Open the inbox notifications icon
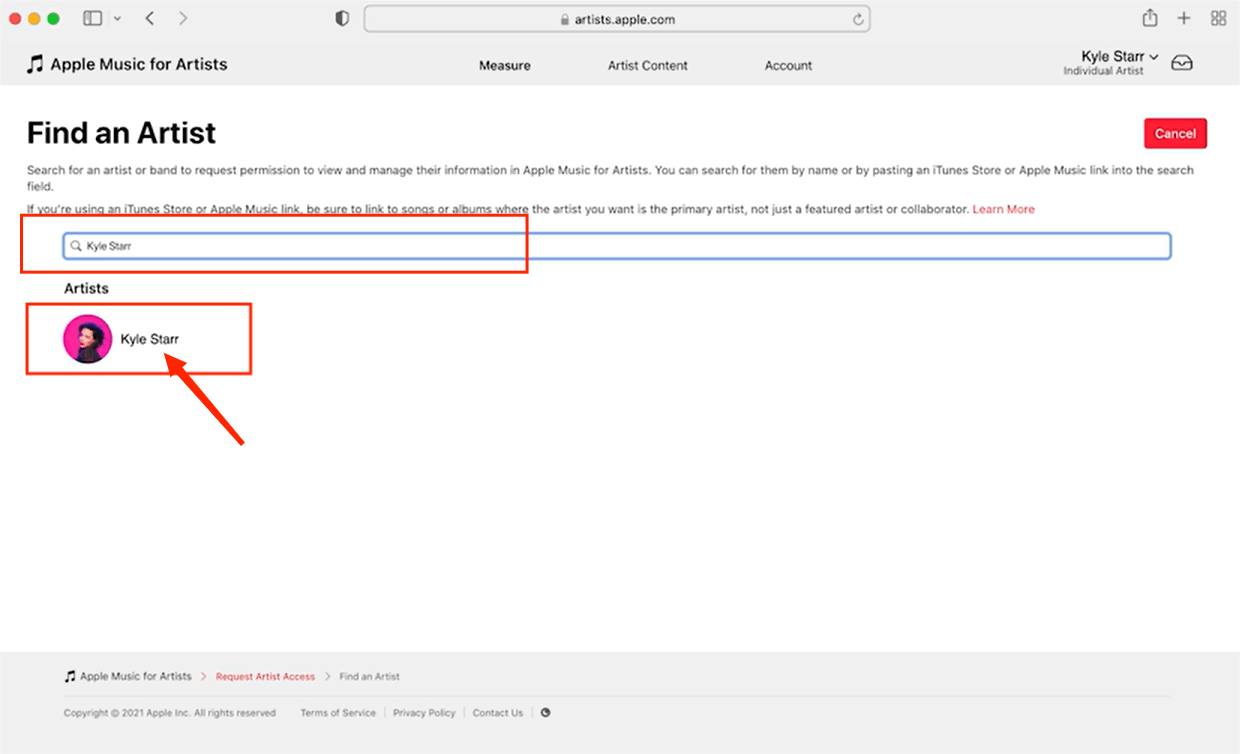The height and width of the screenshot is (754, 1240). 1182,63
